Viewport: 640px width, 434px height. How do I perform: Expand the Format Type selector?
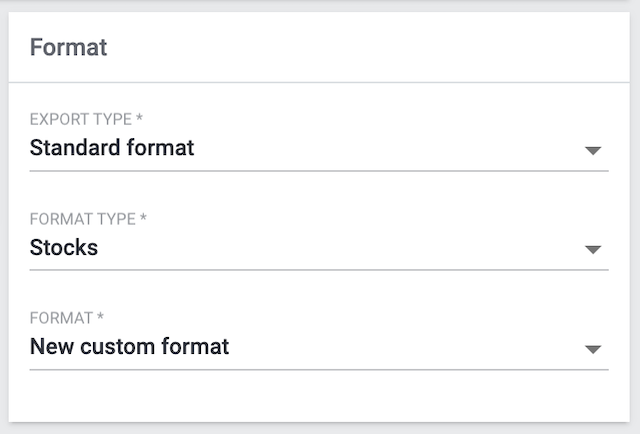(318, 248)
